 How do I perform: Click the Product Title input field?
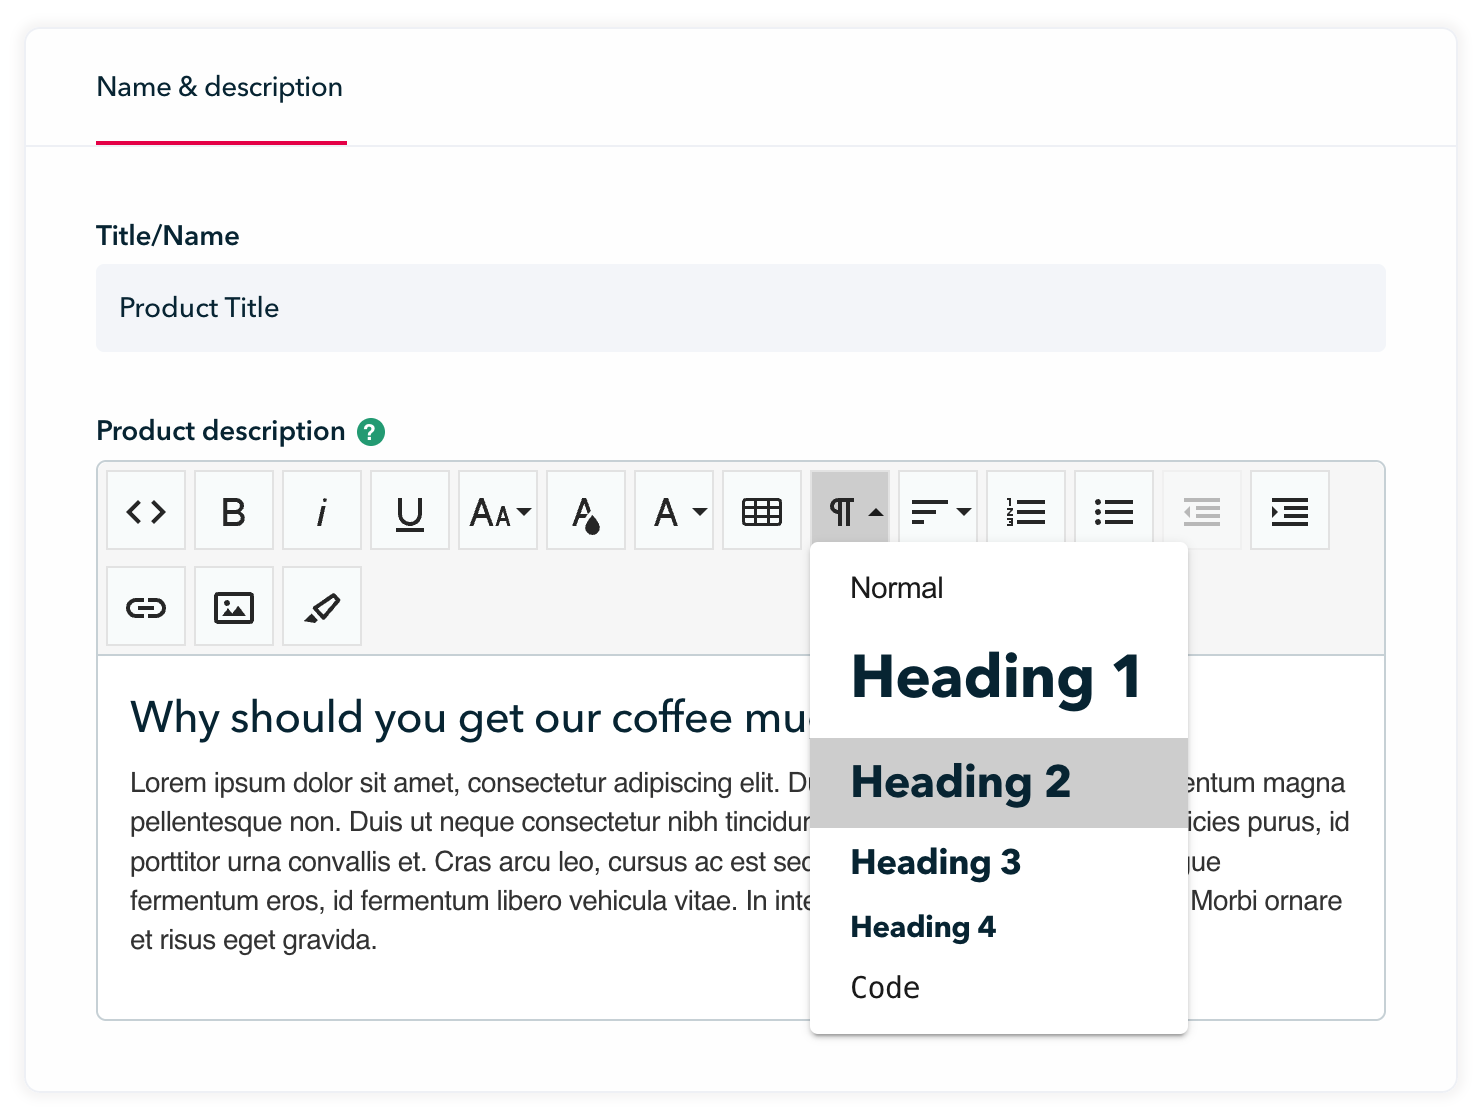741,308
